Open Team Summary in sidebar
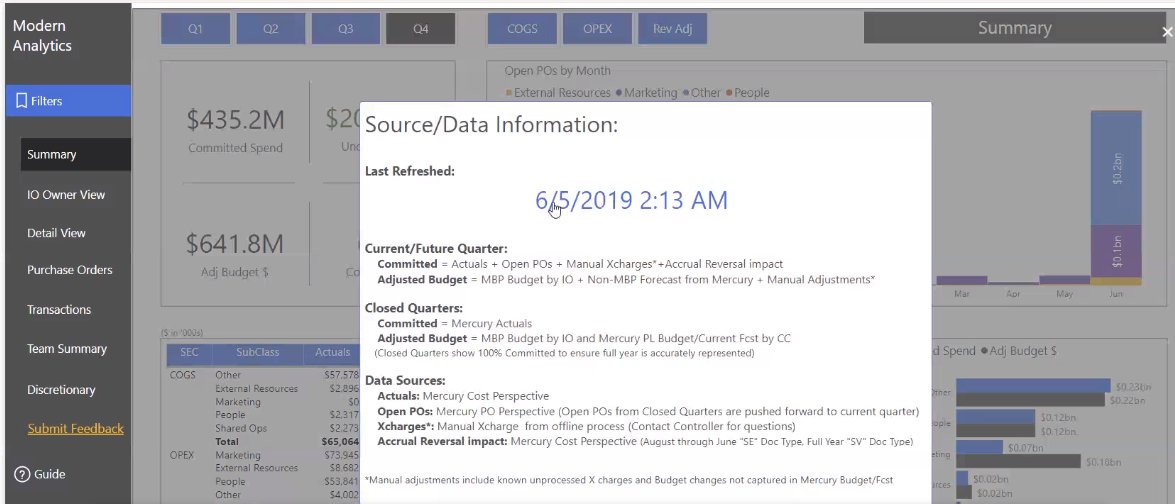 (x=67, y=348)
